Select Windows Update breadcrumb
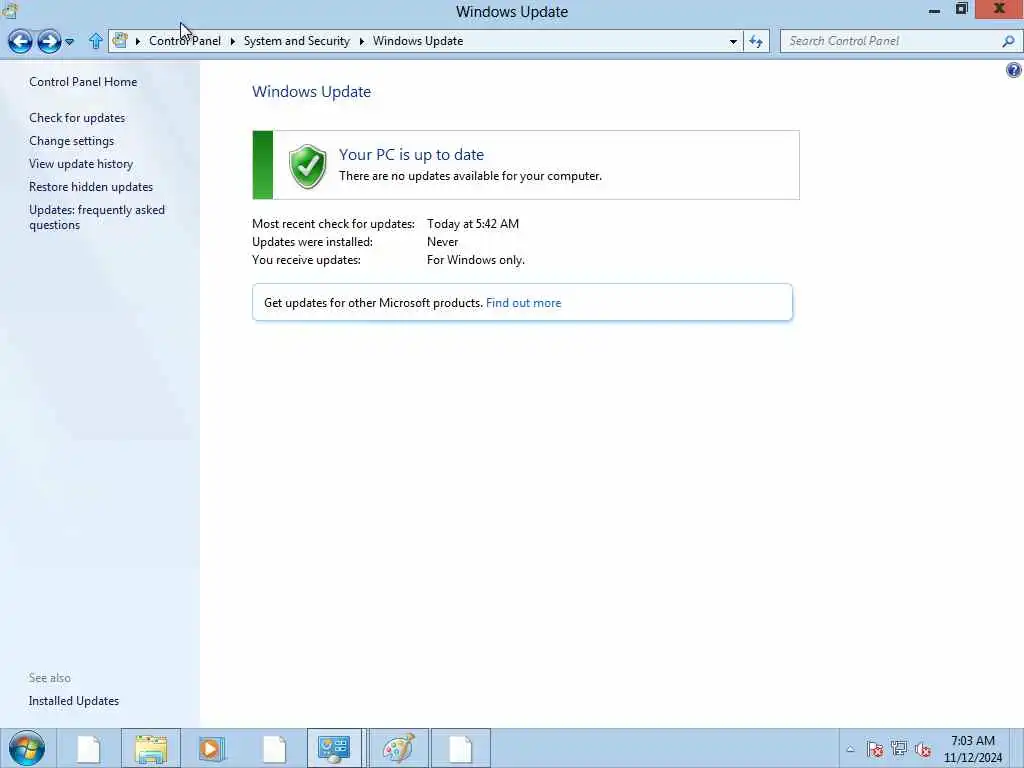Image resolution: width=1024 pixels, height=768 pixels. pos(418,40)
